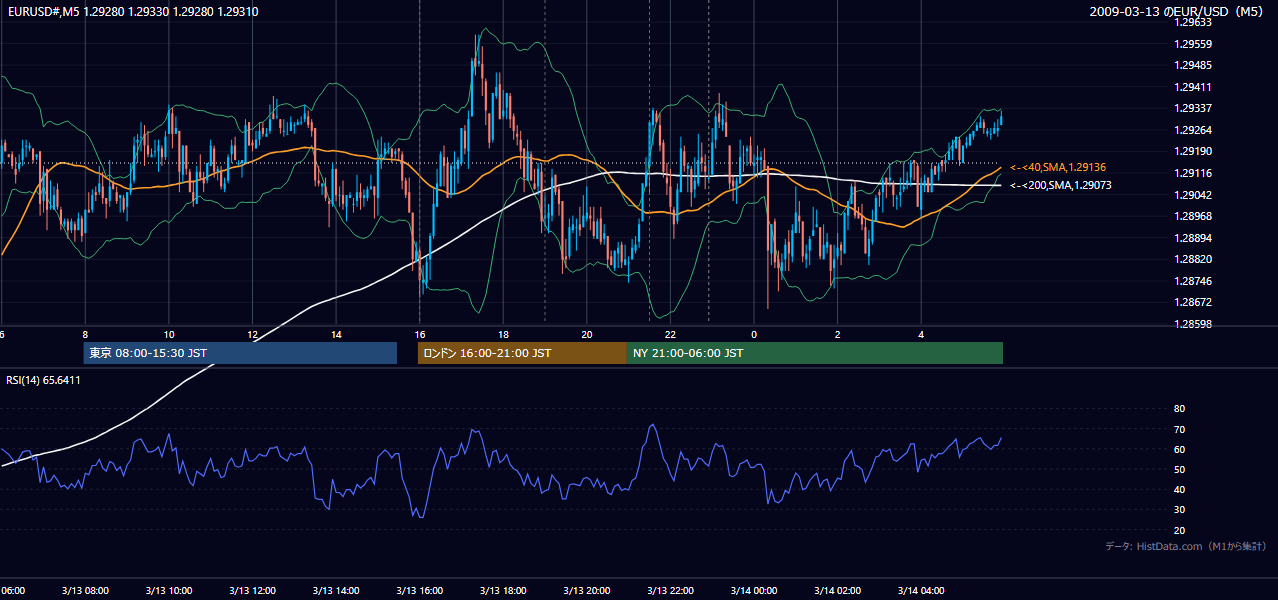Click the 3/14 02:00 time axis label
Image resolution: width=1278 pixels, height=600 pixels.
(x=837, y=590)
